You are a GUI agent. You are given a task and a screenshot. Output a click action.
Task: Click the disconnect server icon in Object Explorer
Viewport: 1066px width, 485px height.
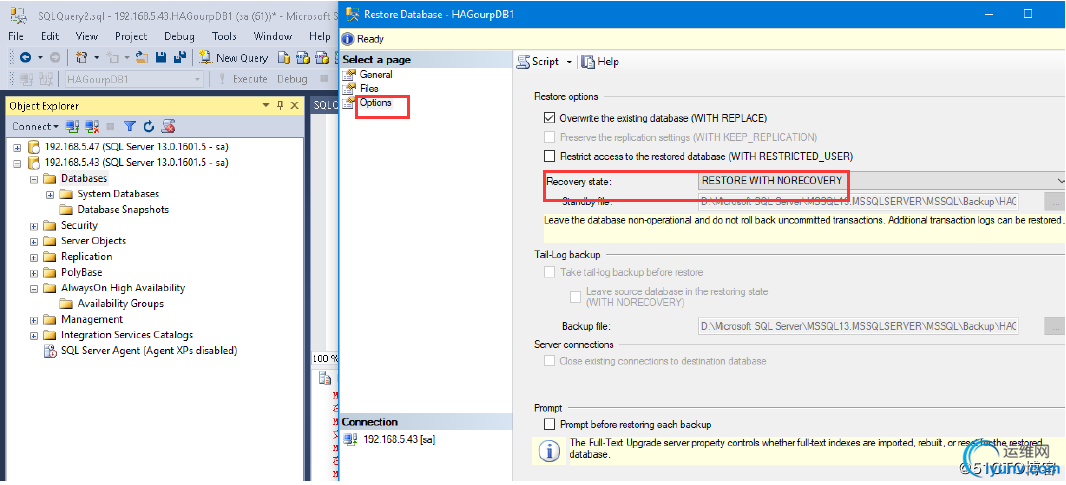tap(92, 126)
